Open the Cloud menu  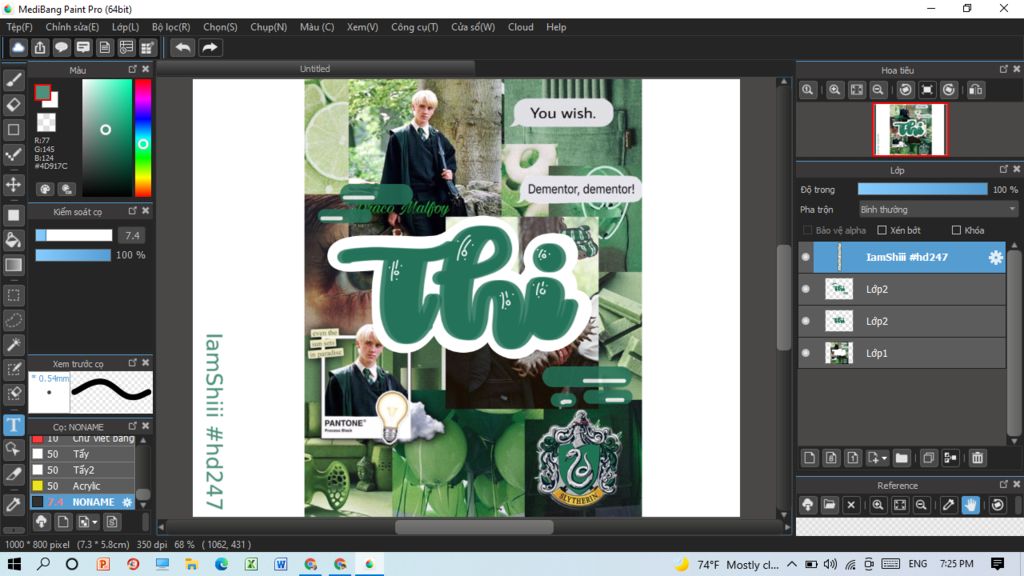[520, 27]
